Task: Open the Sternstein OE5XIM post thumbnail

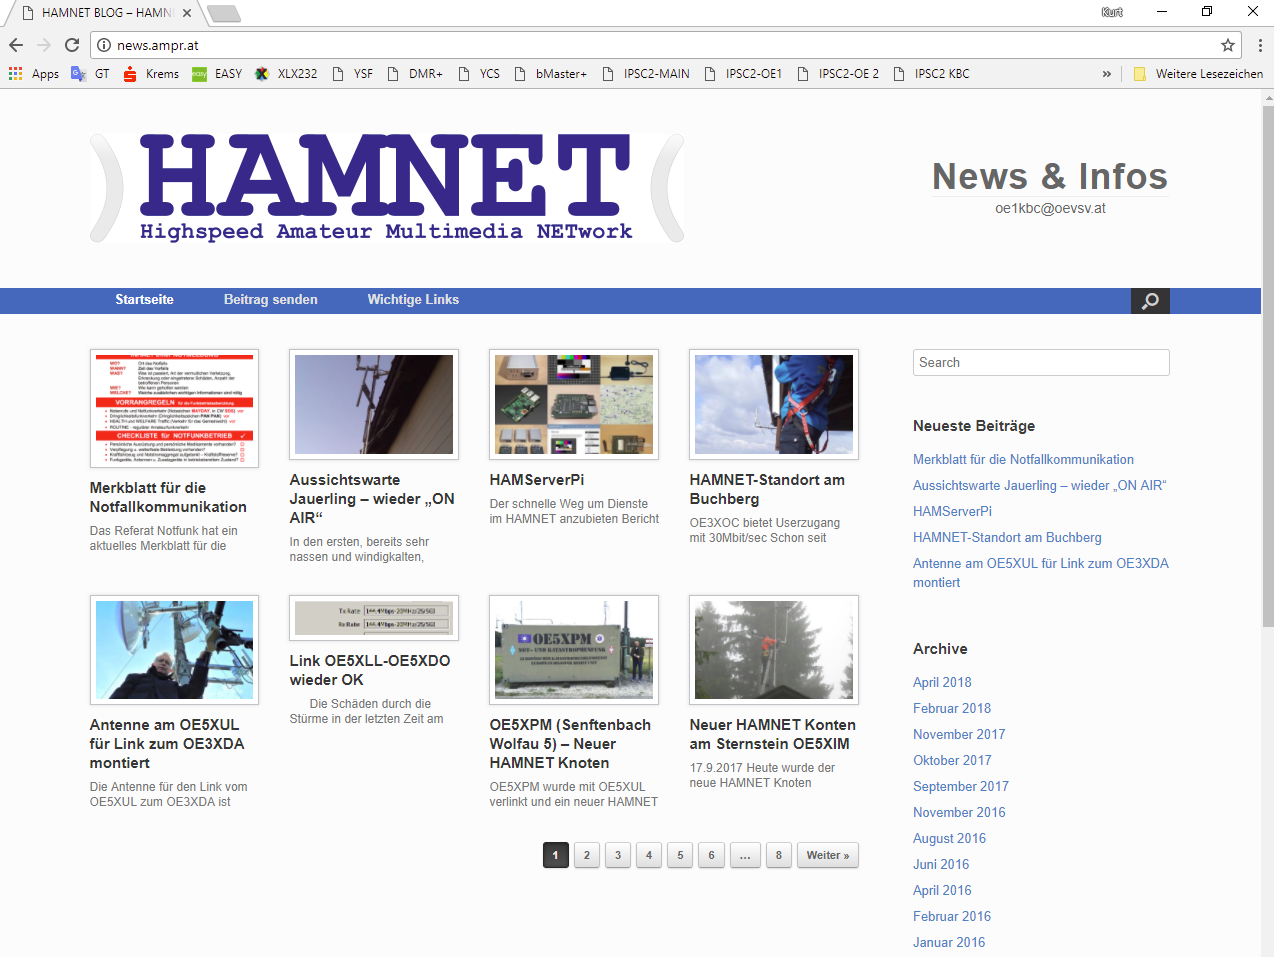Action: [774, 650]
